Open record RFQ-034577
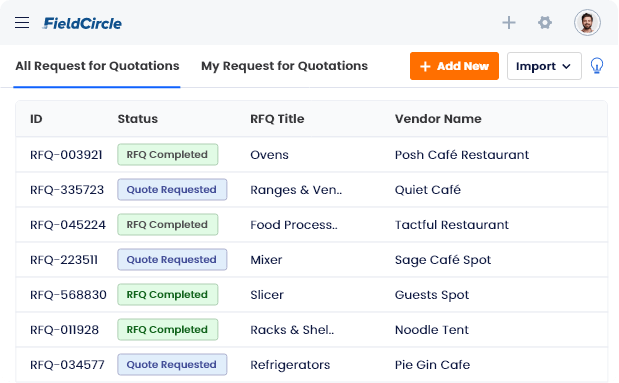Screen dimensions: 619x383 [67, 364]
